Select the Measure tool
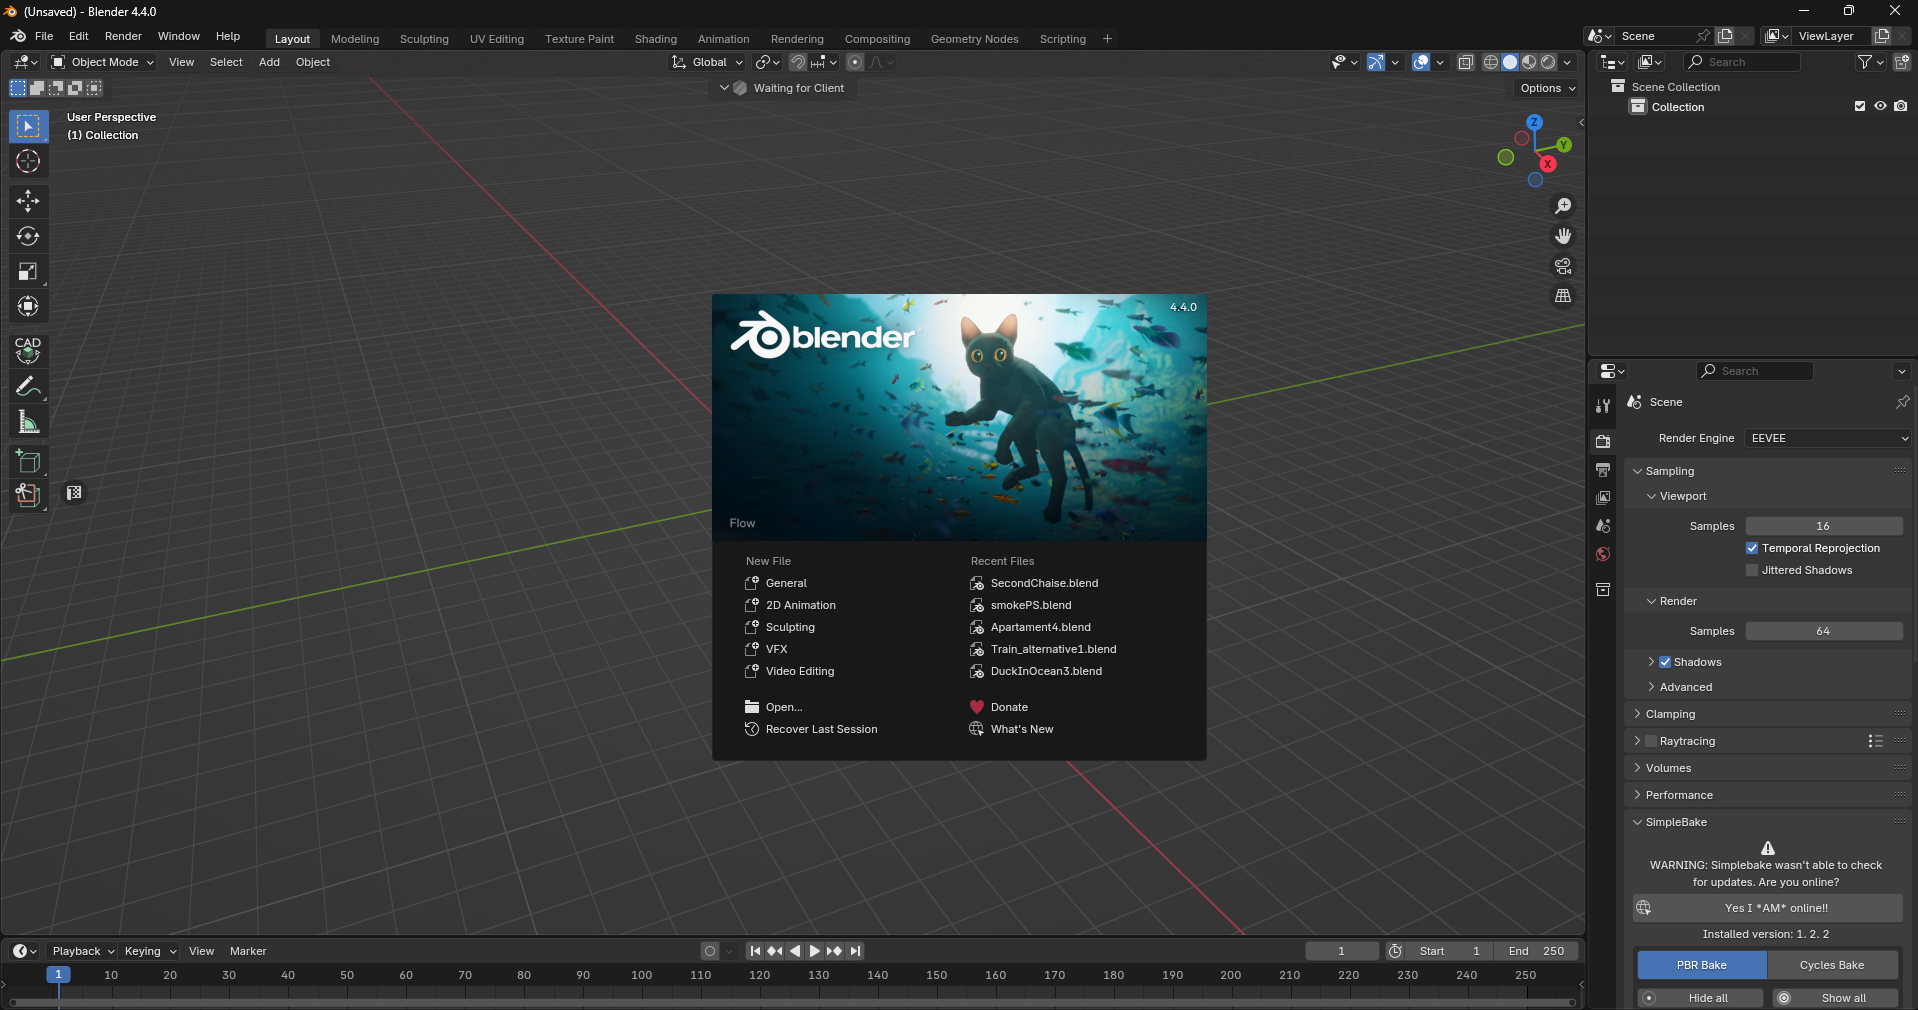The image size is (1918, 1010). [x=28, y=422]
